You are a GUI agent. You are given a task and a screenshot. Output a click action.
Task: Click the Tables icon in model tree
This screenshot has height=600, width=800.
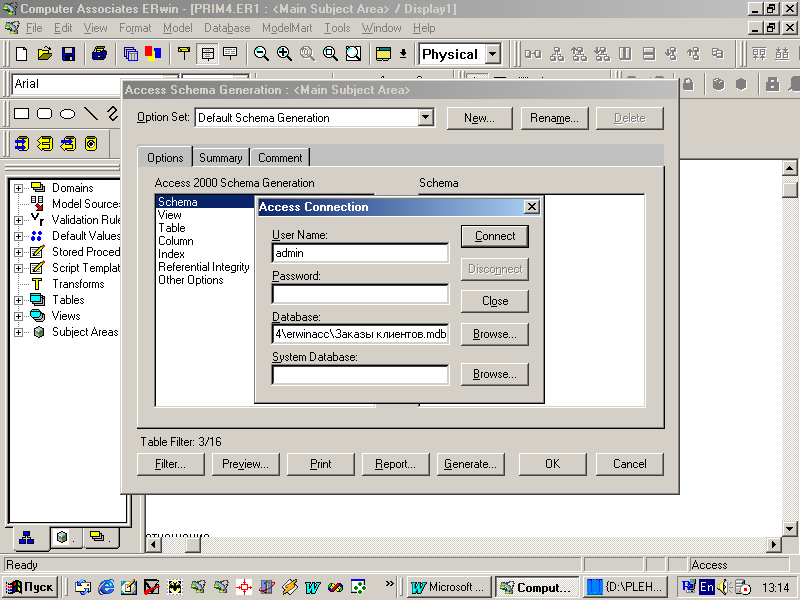click(38, 299)
